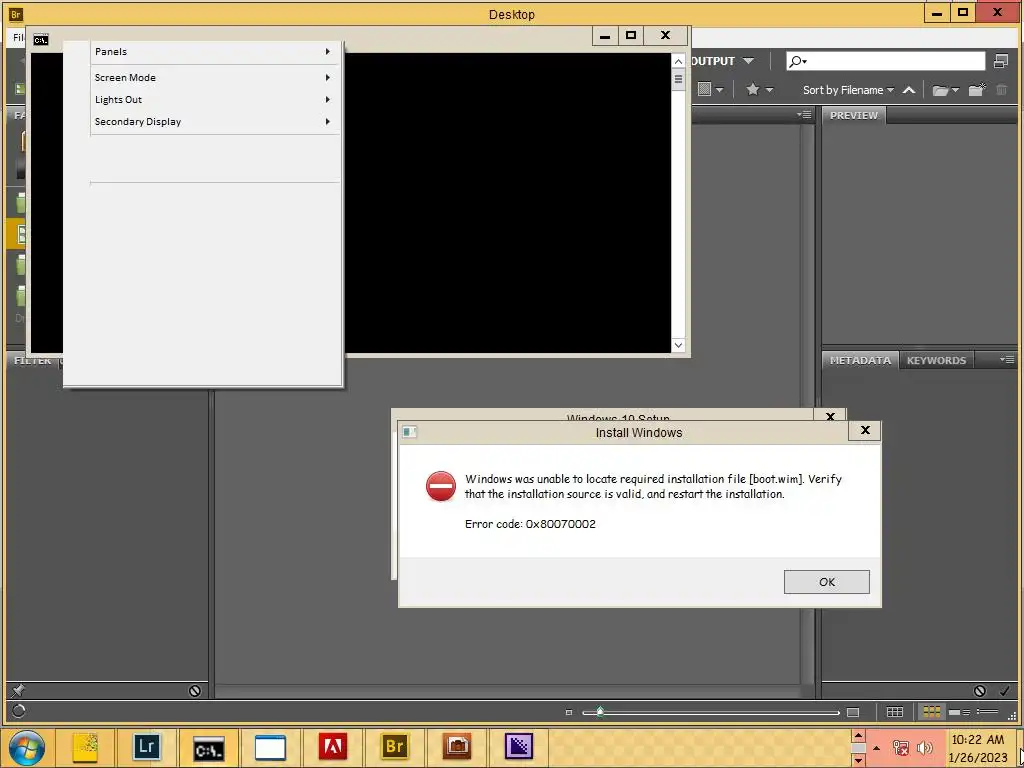Click the filter panel pin icon
This screenshot has width=1024, height=768.
point(18,690)
